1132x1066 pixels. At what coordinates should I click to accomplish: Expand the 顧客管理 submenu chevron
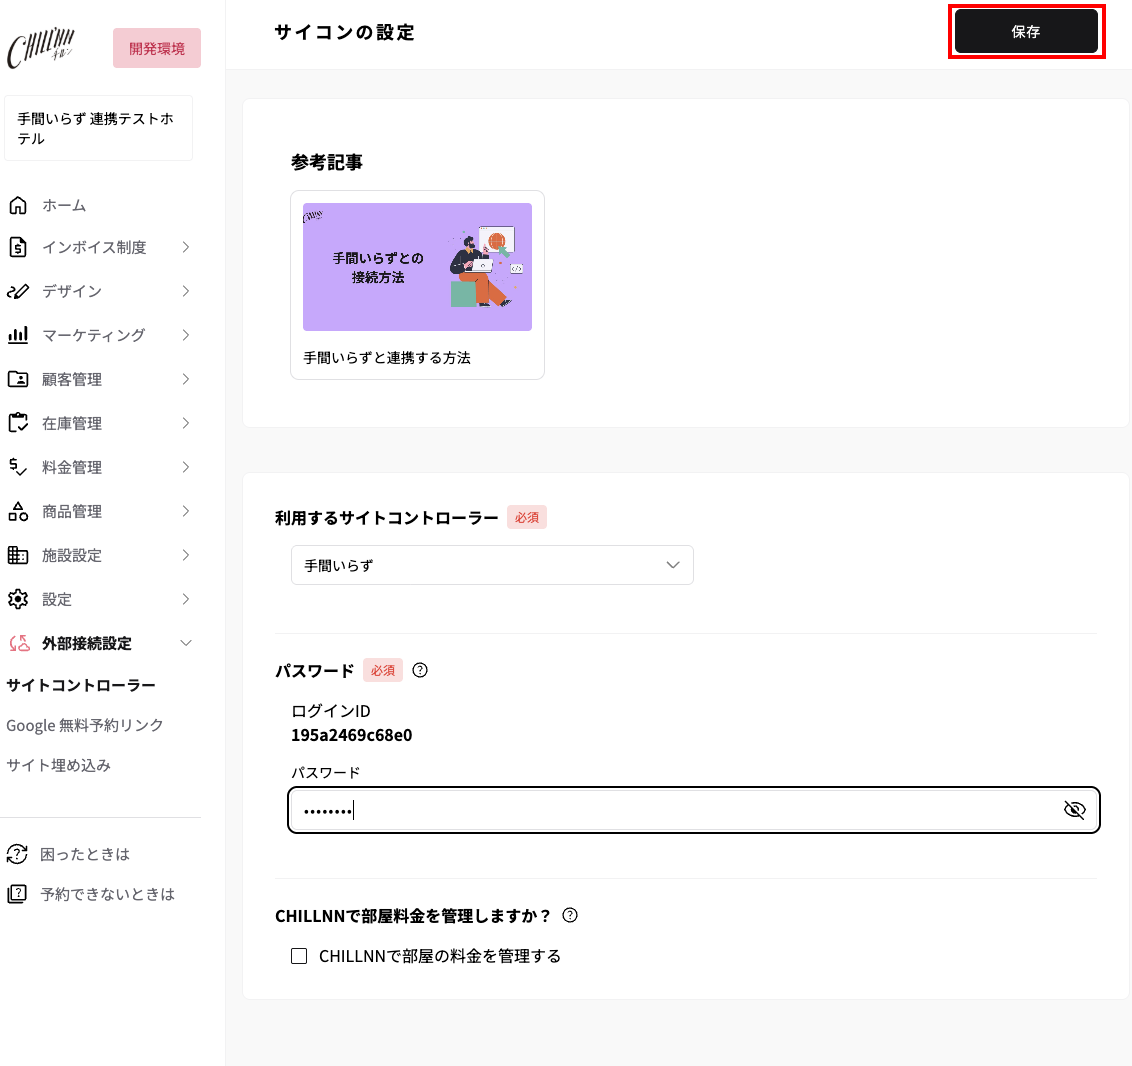(x=186, y=379)
